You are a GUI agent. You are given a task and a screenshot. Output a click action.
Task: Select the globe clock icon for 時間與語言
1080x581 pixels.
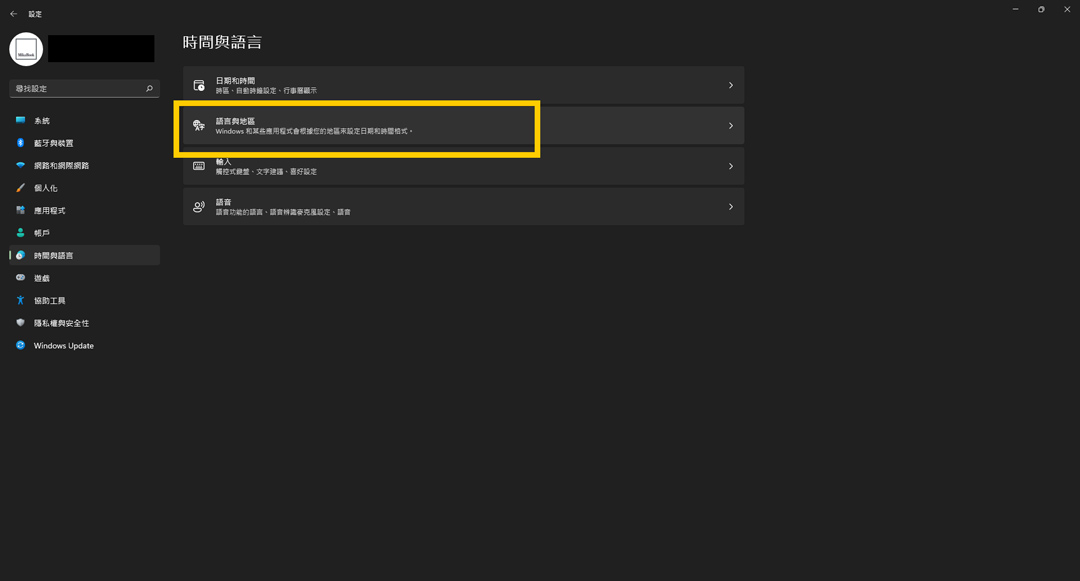click(21, 255)
